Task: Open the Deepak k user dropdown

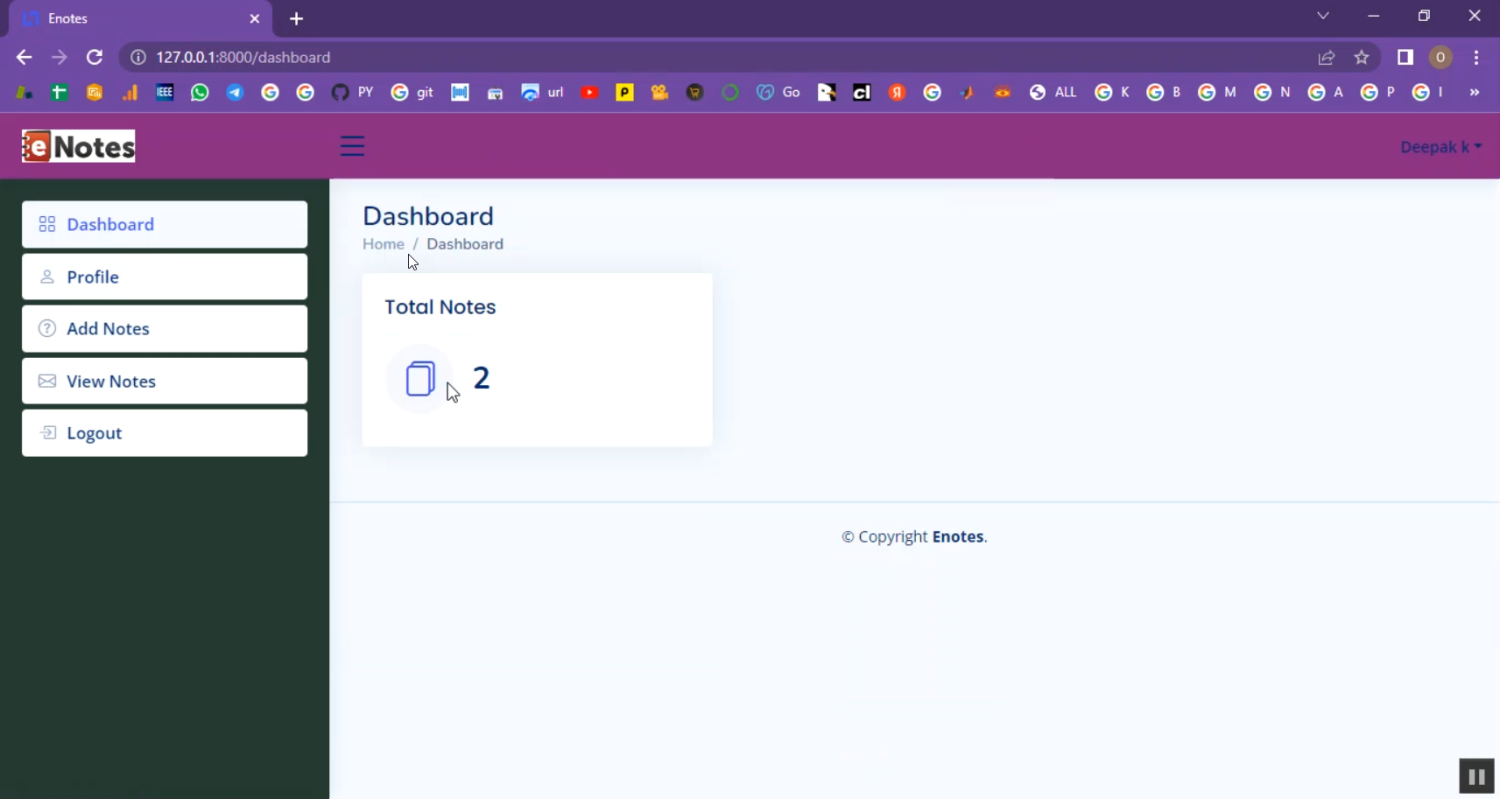Action: coord(1440,147)
